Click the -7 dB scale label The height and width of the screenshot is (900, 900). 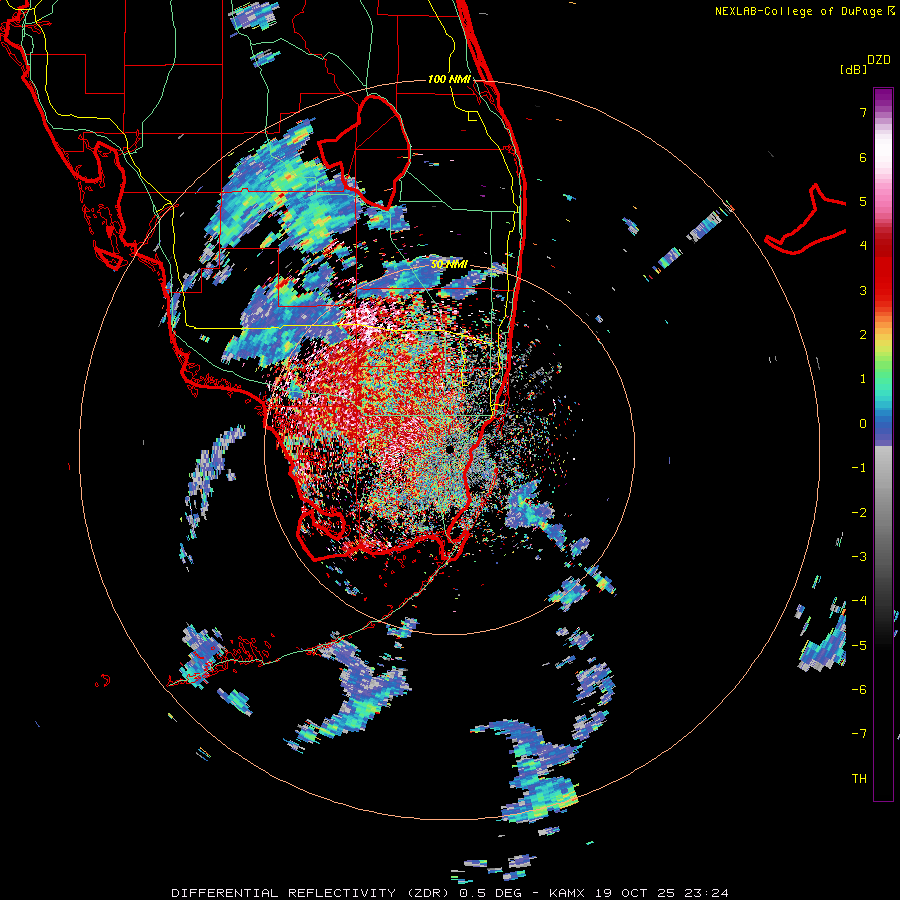[x=859, y=734]
